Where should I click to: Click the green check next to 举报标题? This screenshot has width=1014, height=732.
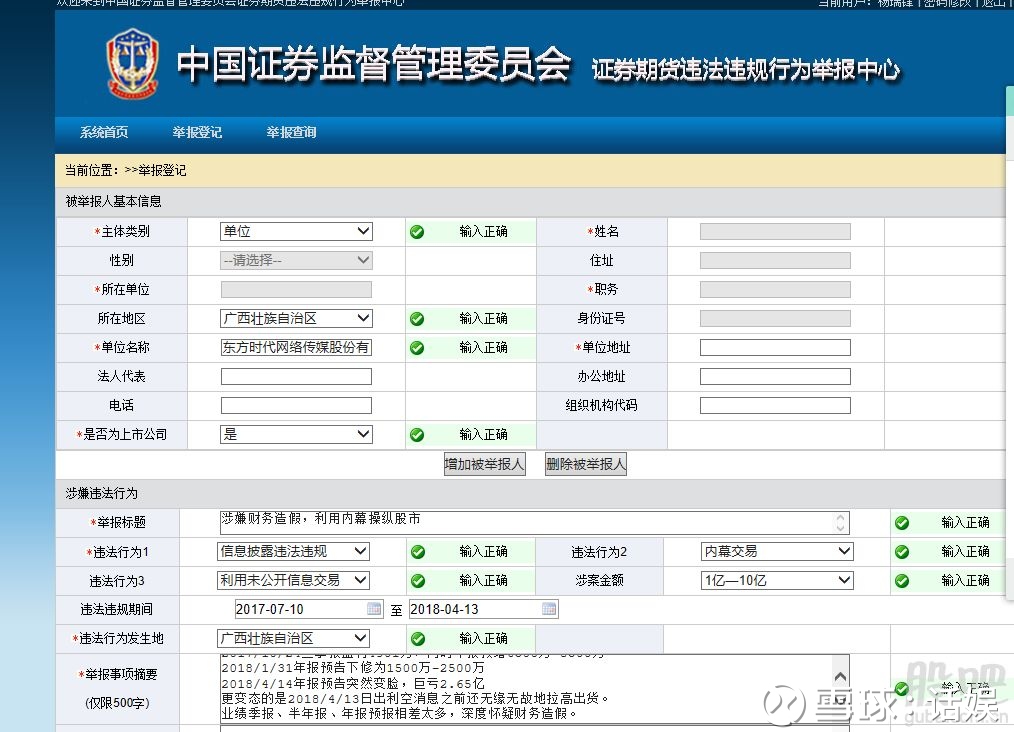[x=901, y=521]
